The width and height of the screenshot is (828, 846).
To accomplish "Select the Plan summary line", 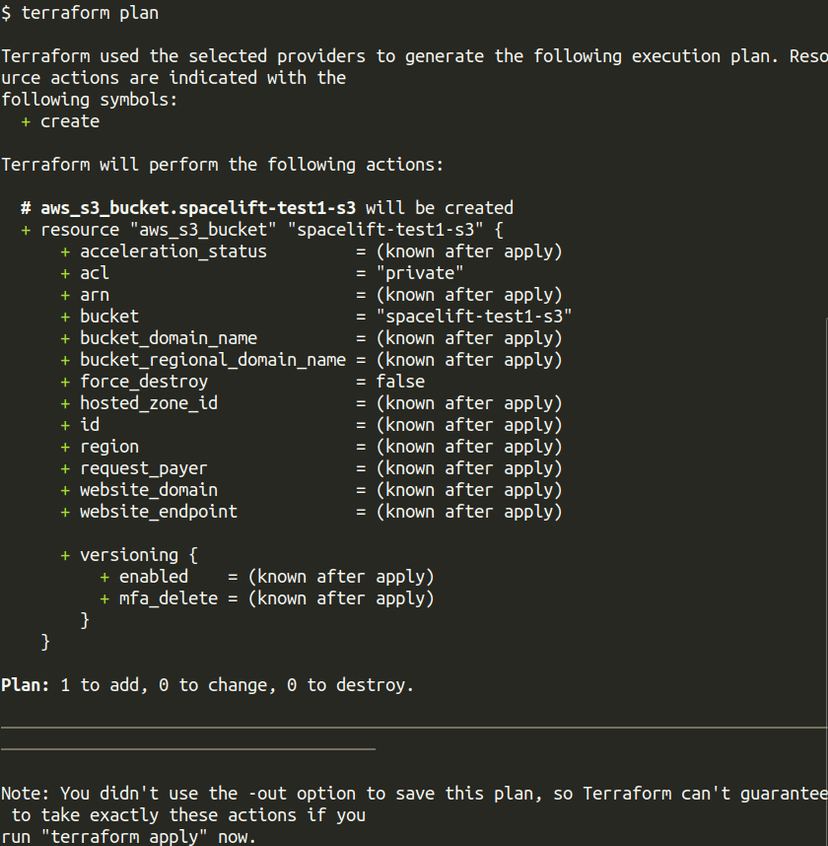I will [x=207, y=685].
